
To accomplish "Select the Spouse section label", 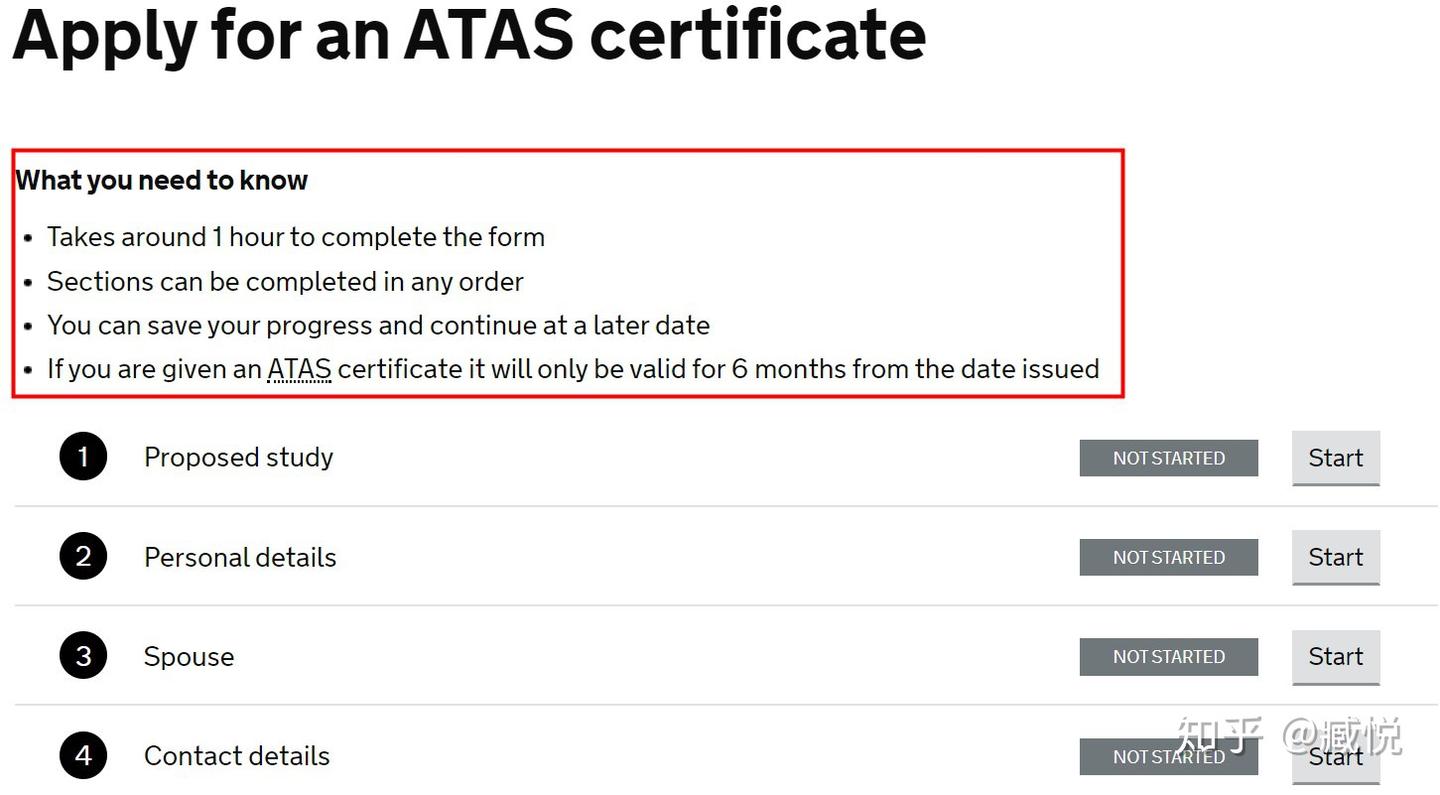I will point(188,656).
